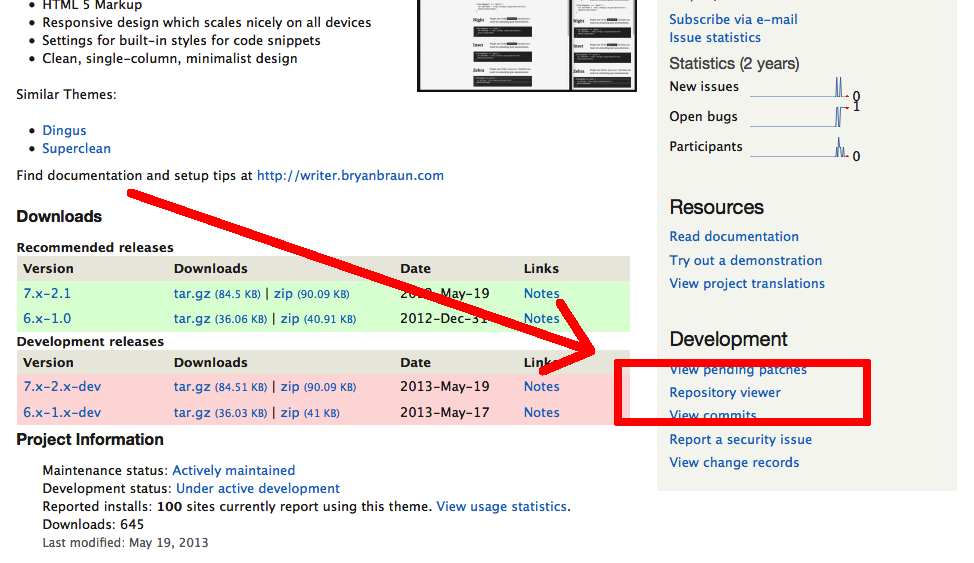
Task: Visit writer.bryanbraun.com documentation link
Action: click(350, 175)
